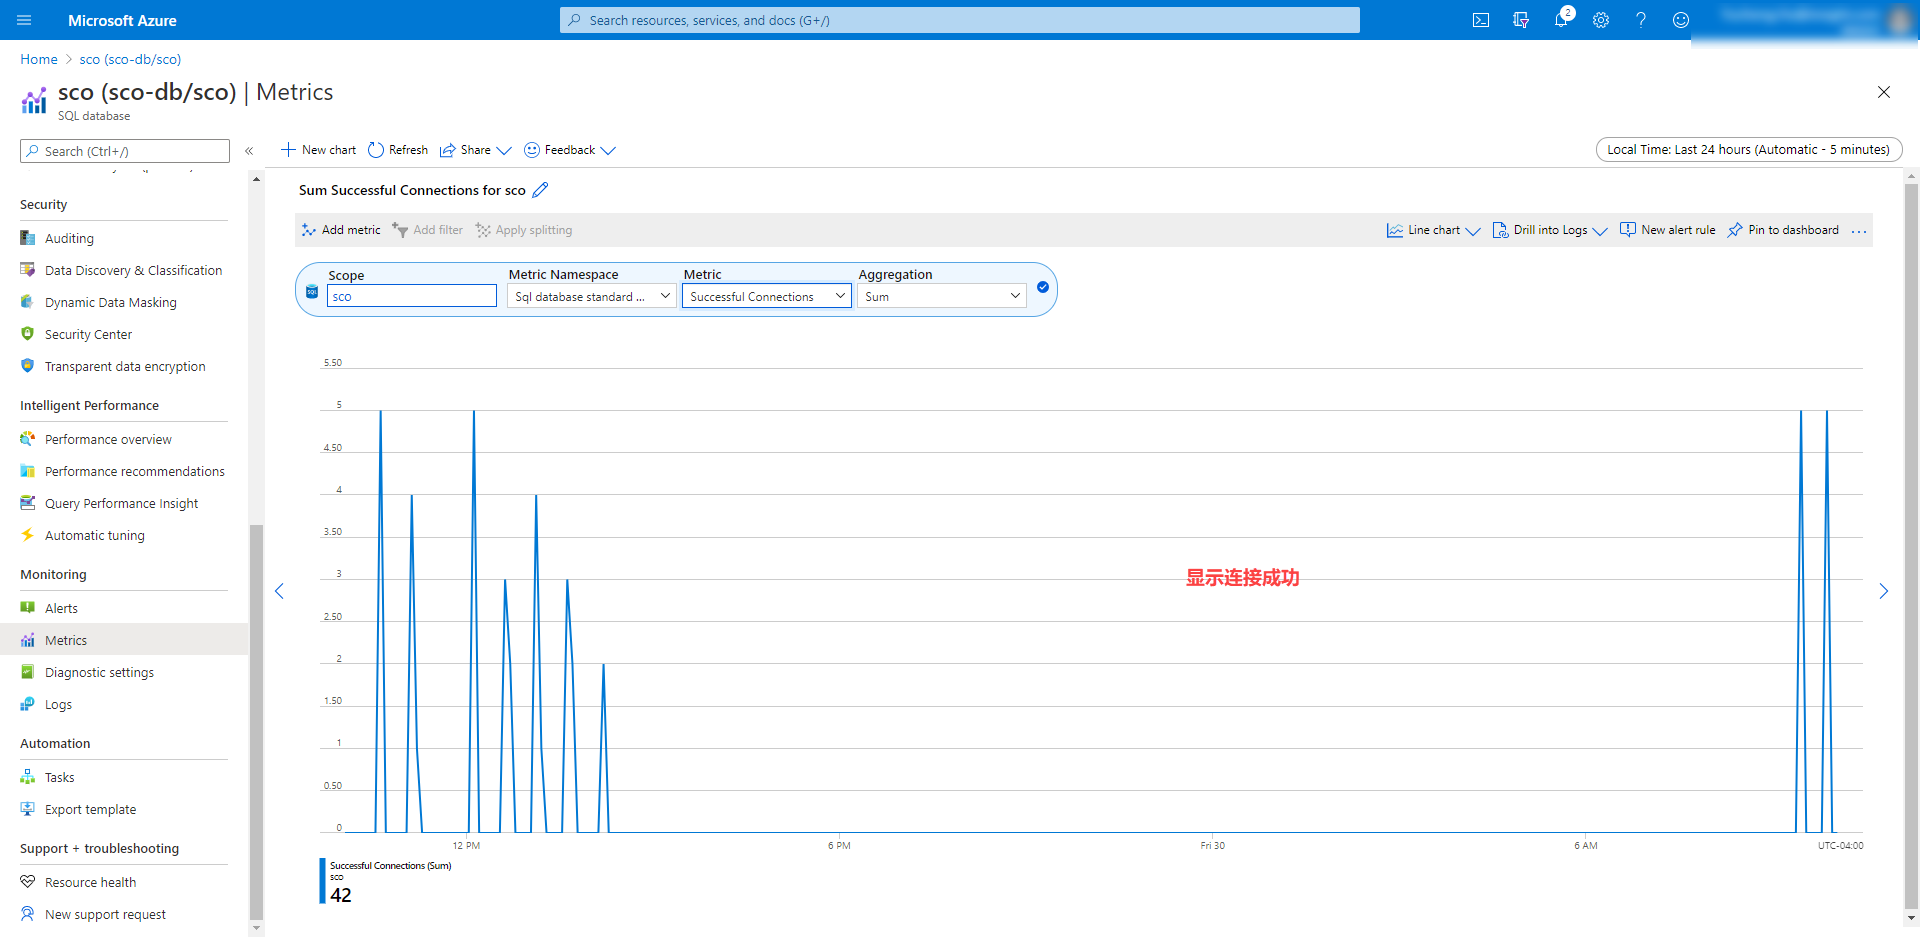Open portal settings gear
The width and height of the screenshot is (1920, 937).
click(x=1601, y=20)
